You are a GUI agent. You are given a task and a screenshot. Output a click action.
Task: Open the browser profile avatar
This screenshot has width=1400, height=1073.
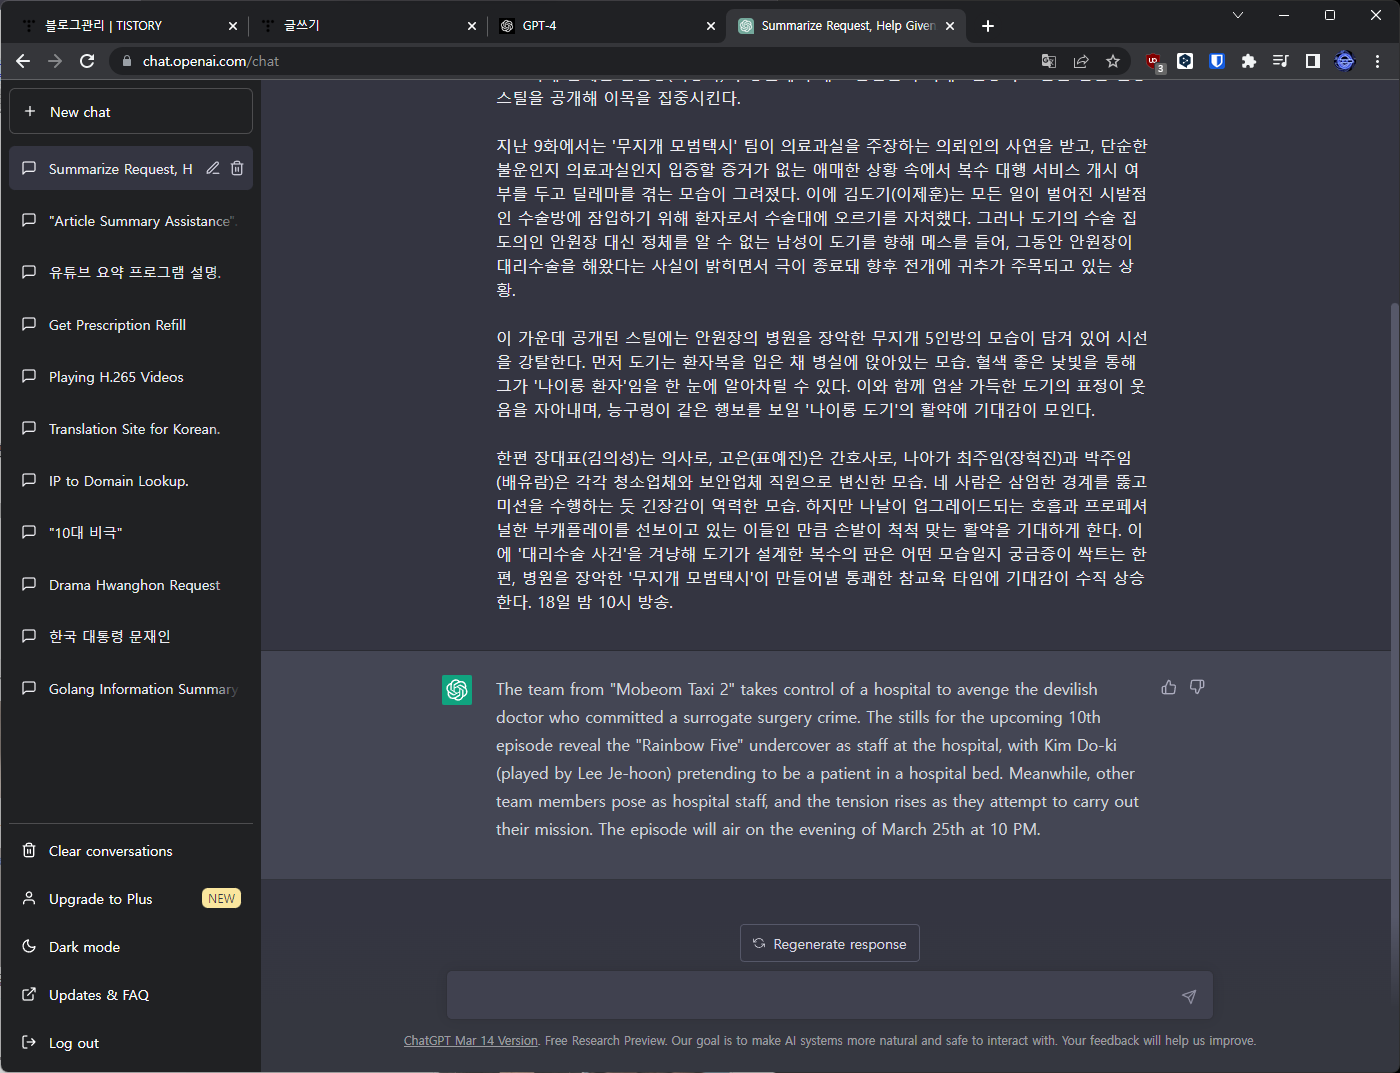pyautogui.click(x=1345, y=61)
